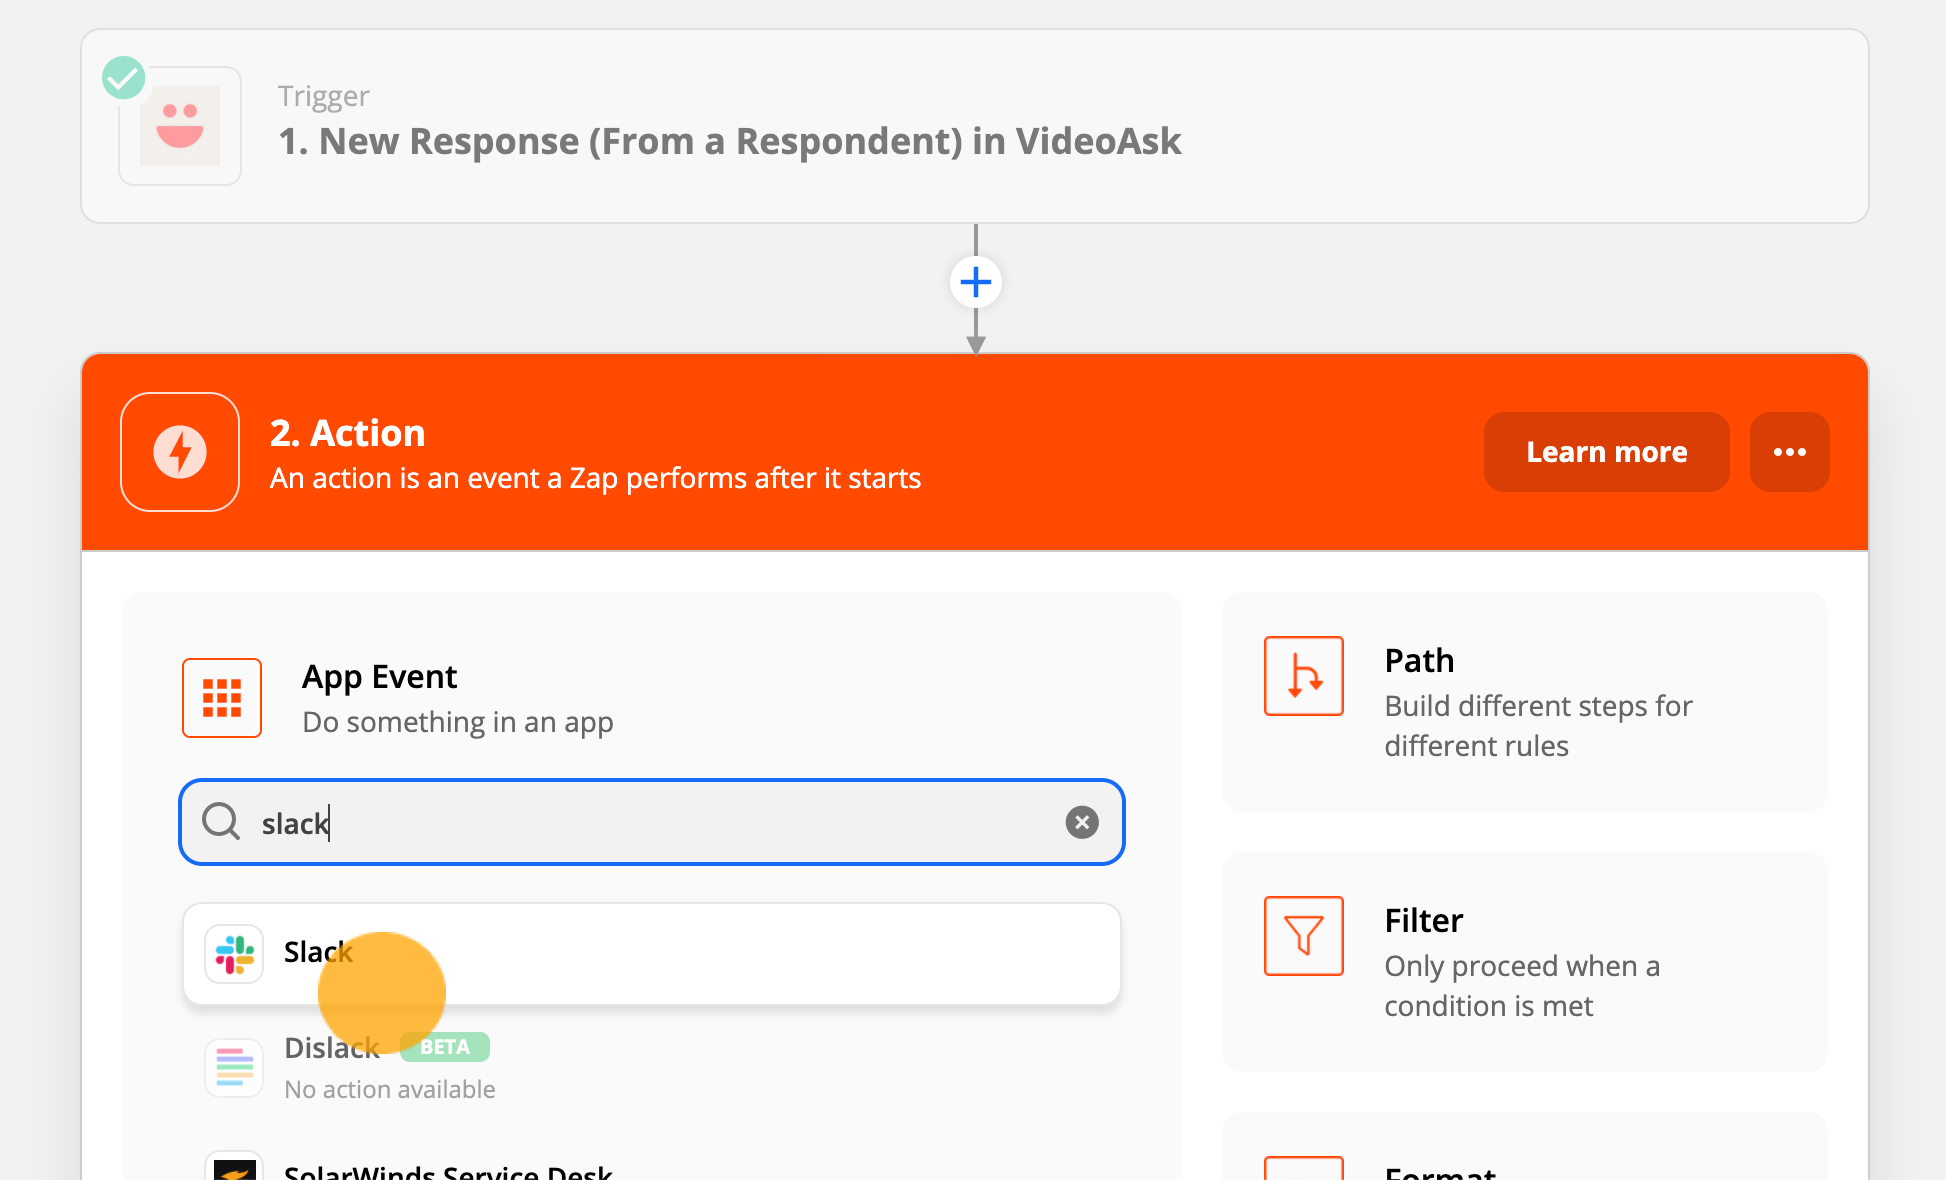Click the 'Trigger' label text
The height and width of the screenshot is (1180, 1946).
tap(324, 96)
